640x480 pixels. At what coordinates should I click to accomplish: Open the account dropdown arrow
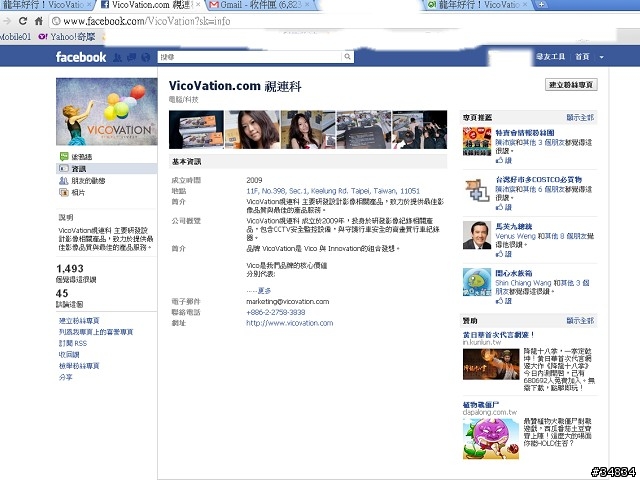(601, 57)
